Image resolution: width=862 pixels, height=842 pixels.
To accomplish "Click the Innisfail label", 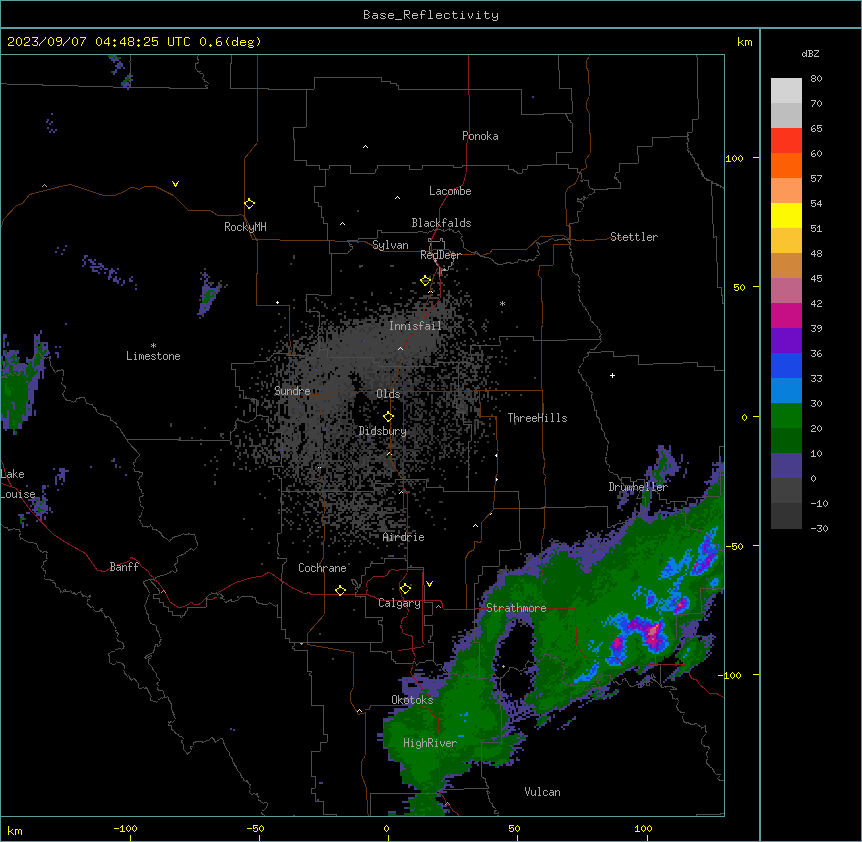I will pyautogui.click(x=415, y=326).
